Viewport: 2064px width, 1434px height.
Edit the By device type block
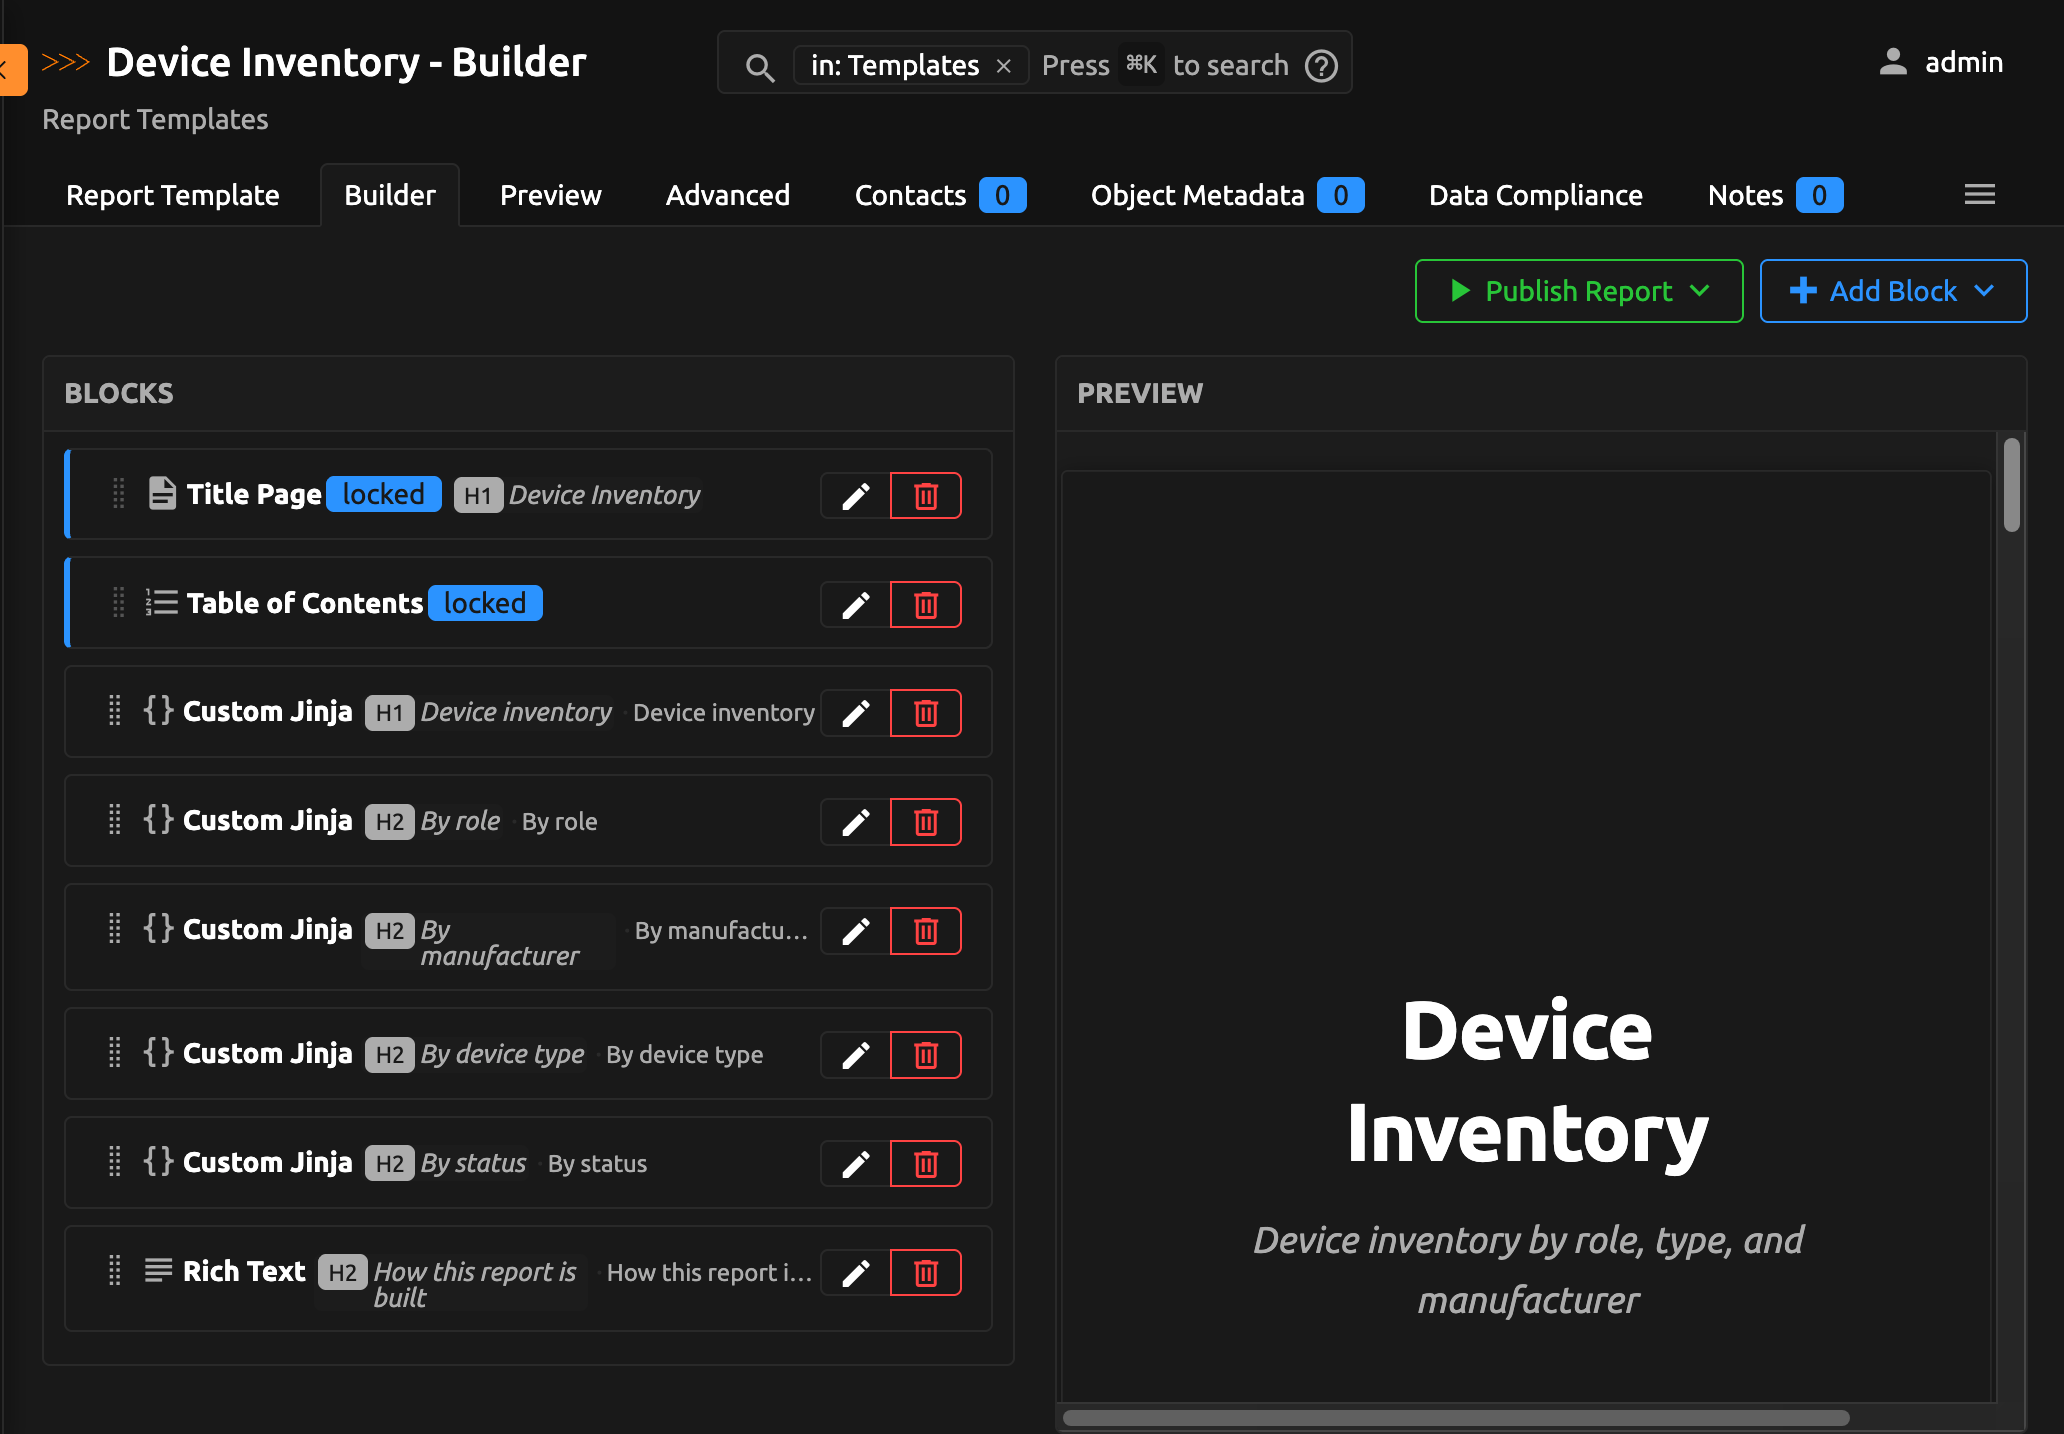click(855, 1055)
